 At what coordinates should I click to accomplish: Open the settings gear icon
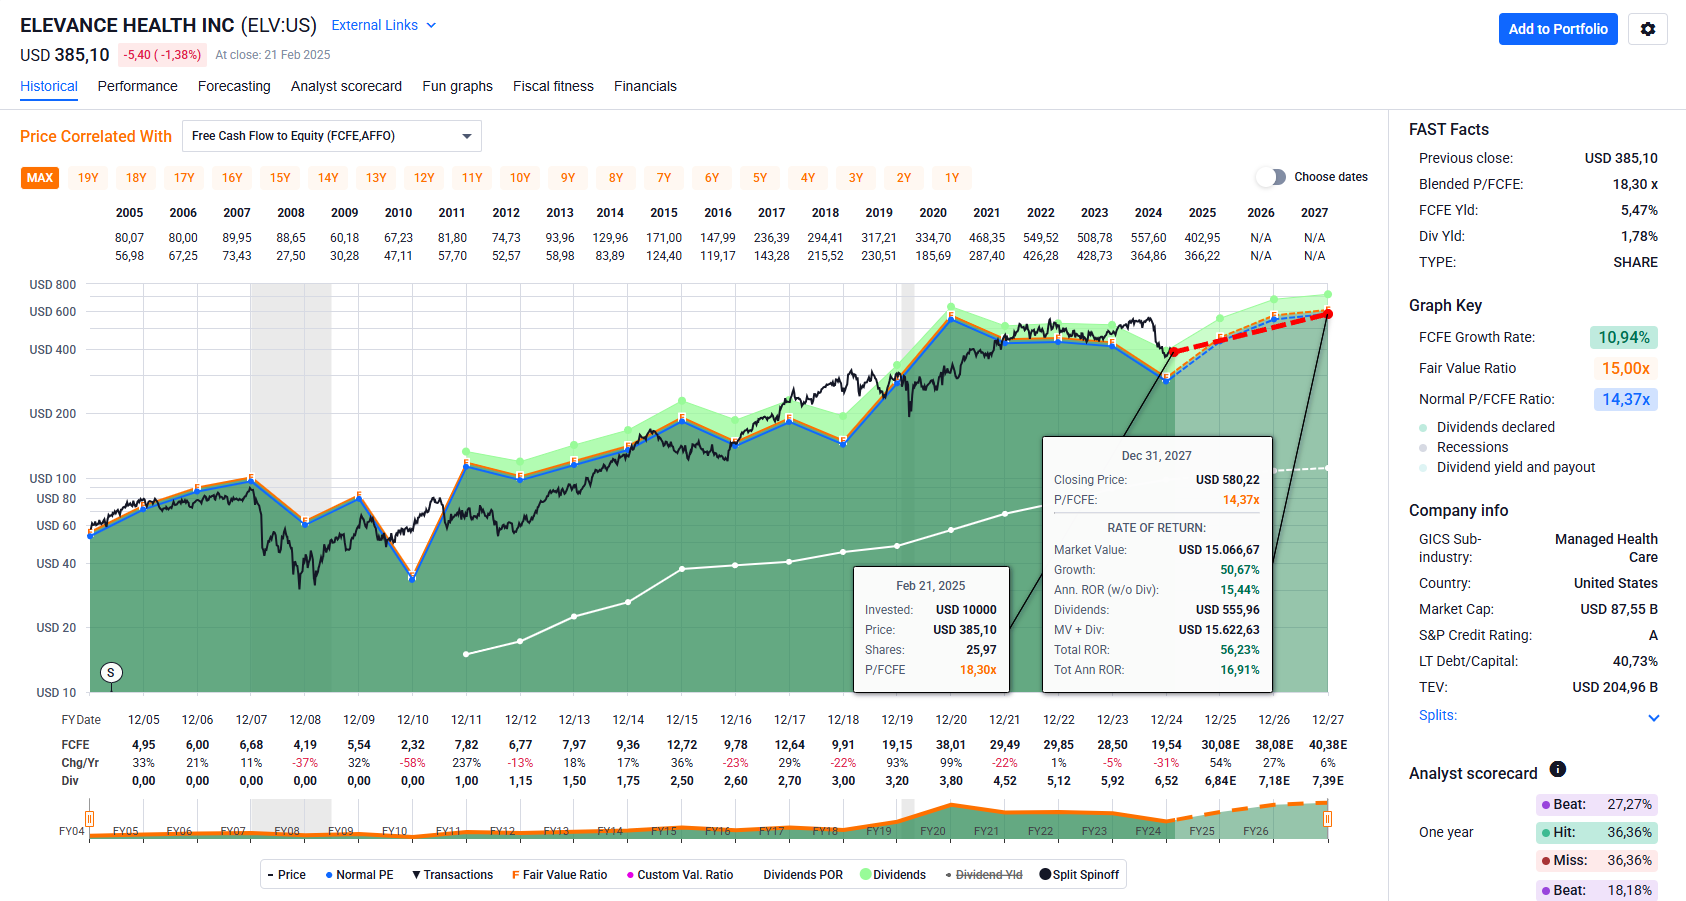pos(1647,29)
